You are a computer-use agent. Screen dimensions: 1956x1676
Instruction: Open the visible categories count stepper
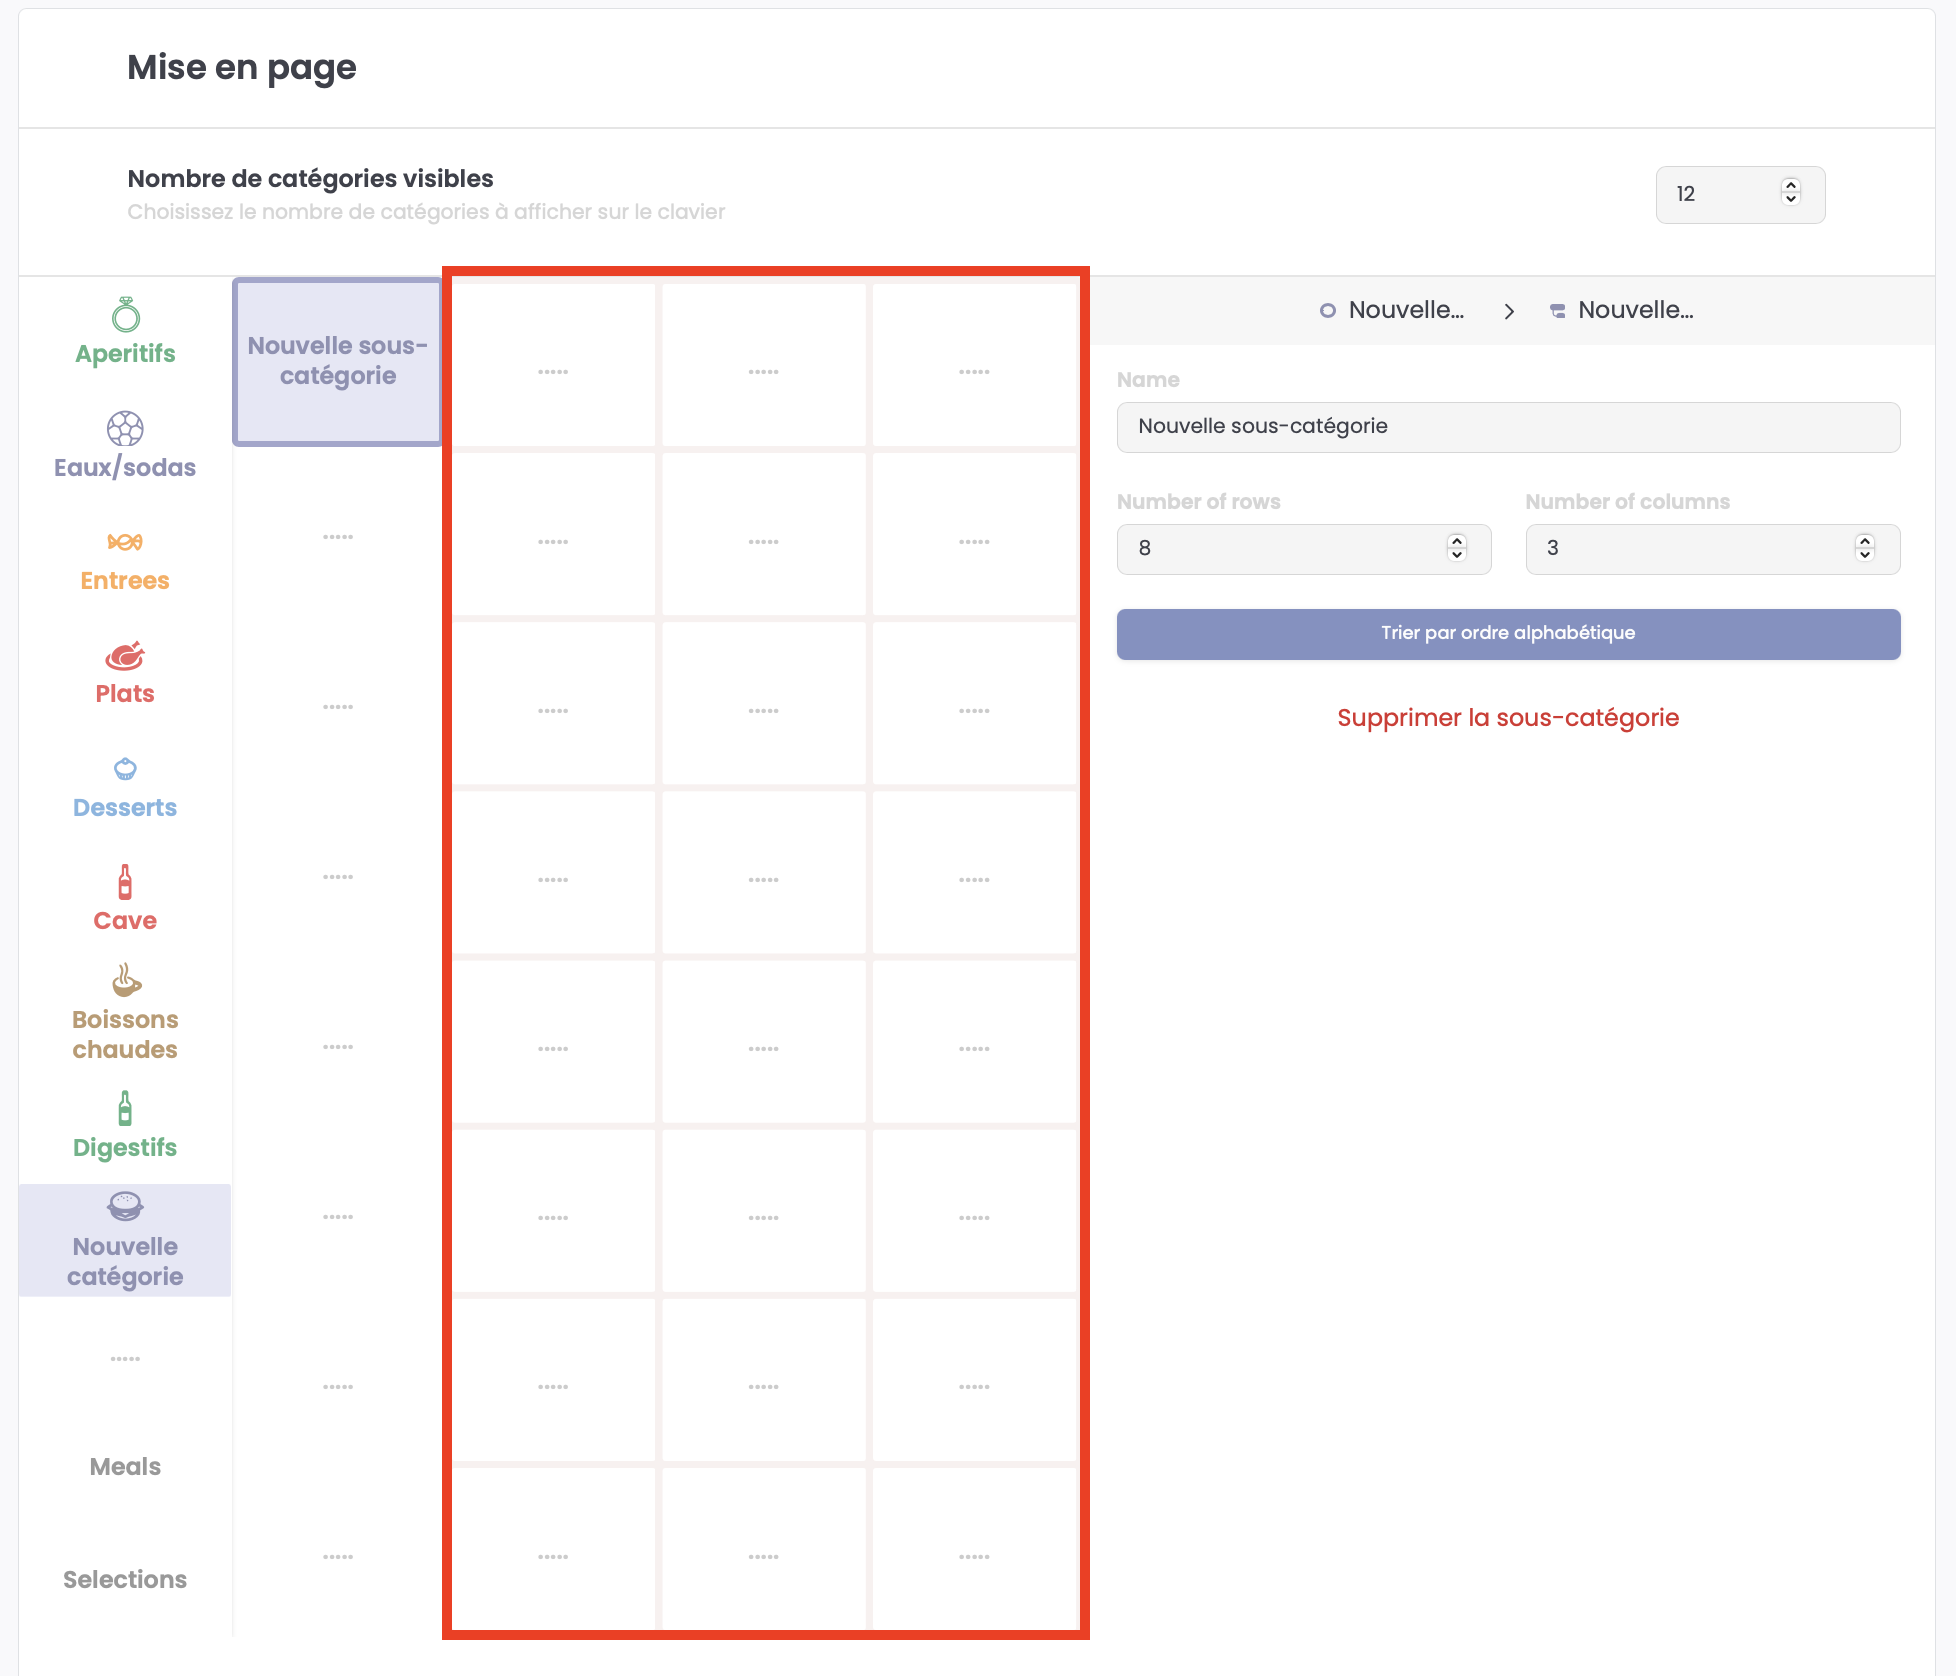[1790, 193]
